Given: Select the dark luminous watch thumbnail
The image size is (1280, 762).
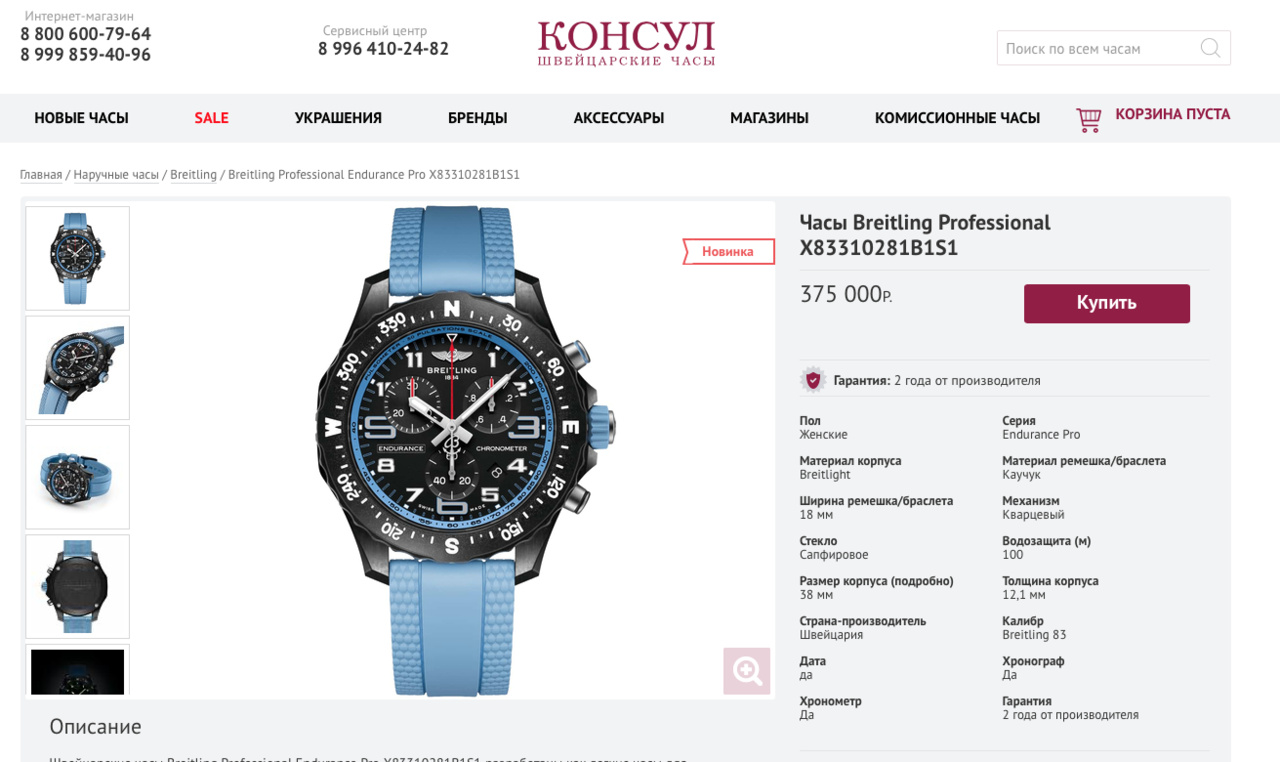Looking at the screenshot, I should point(77,671).
